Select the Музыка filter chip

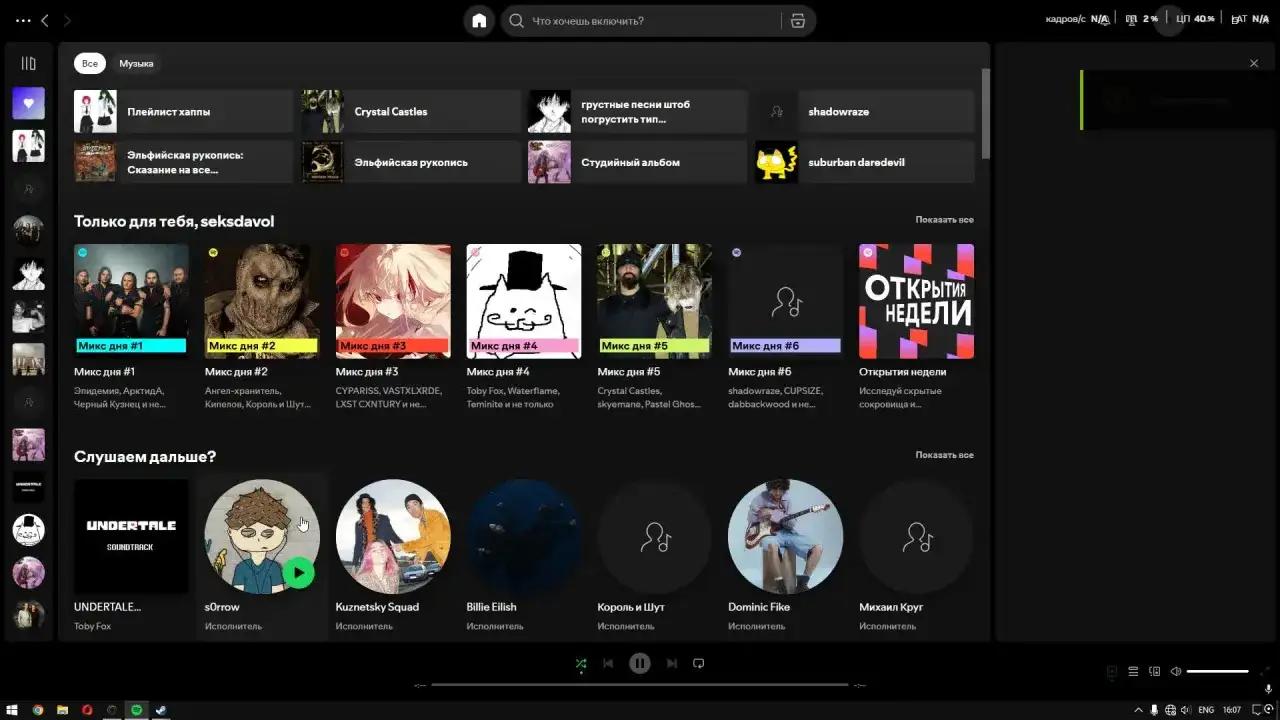click(x=136, y=63)
